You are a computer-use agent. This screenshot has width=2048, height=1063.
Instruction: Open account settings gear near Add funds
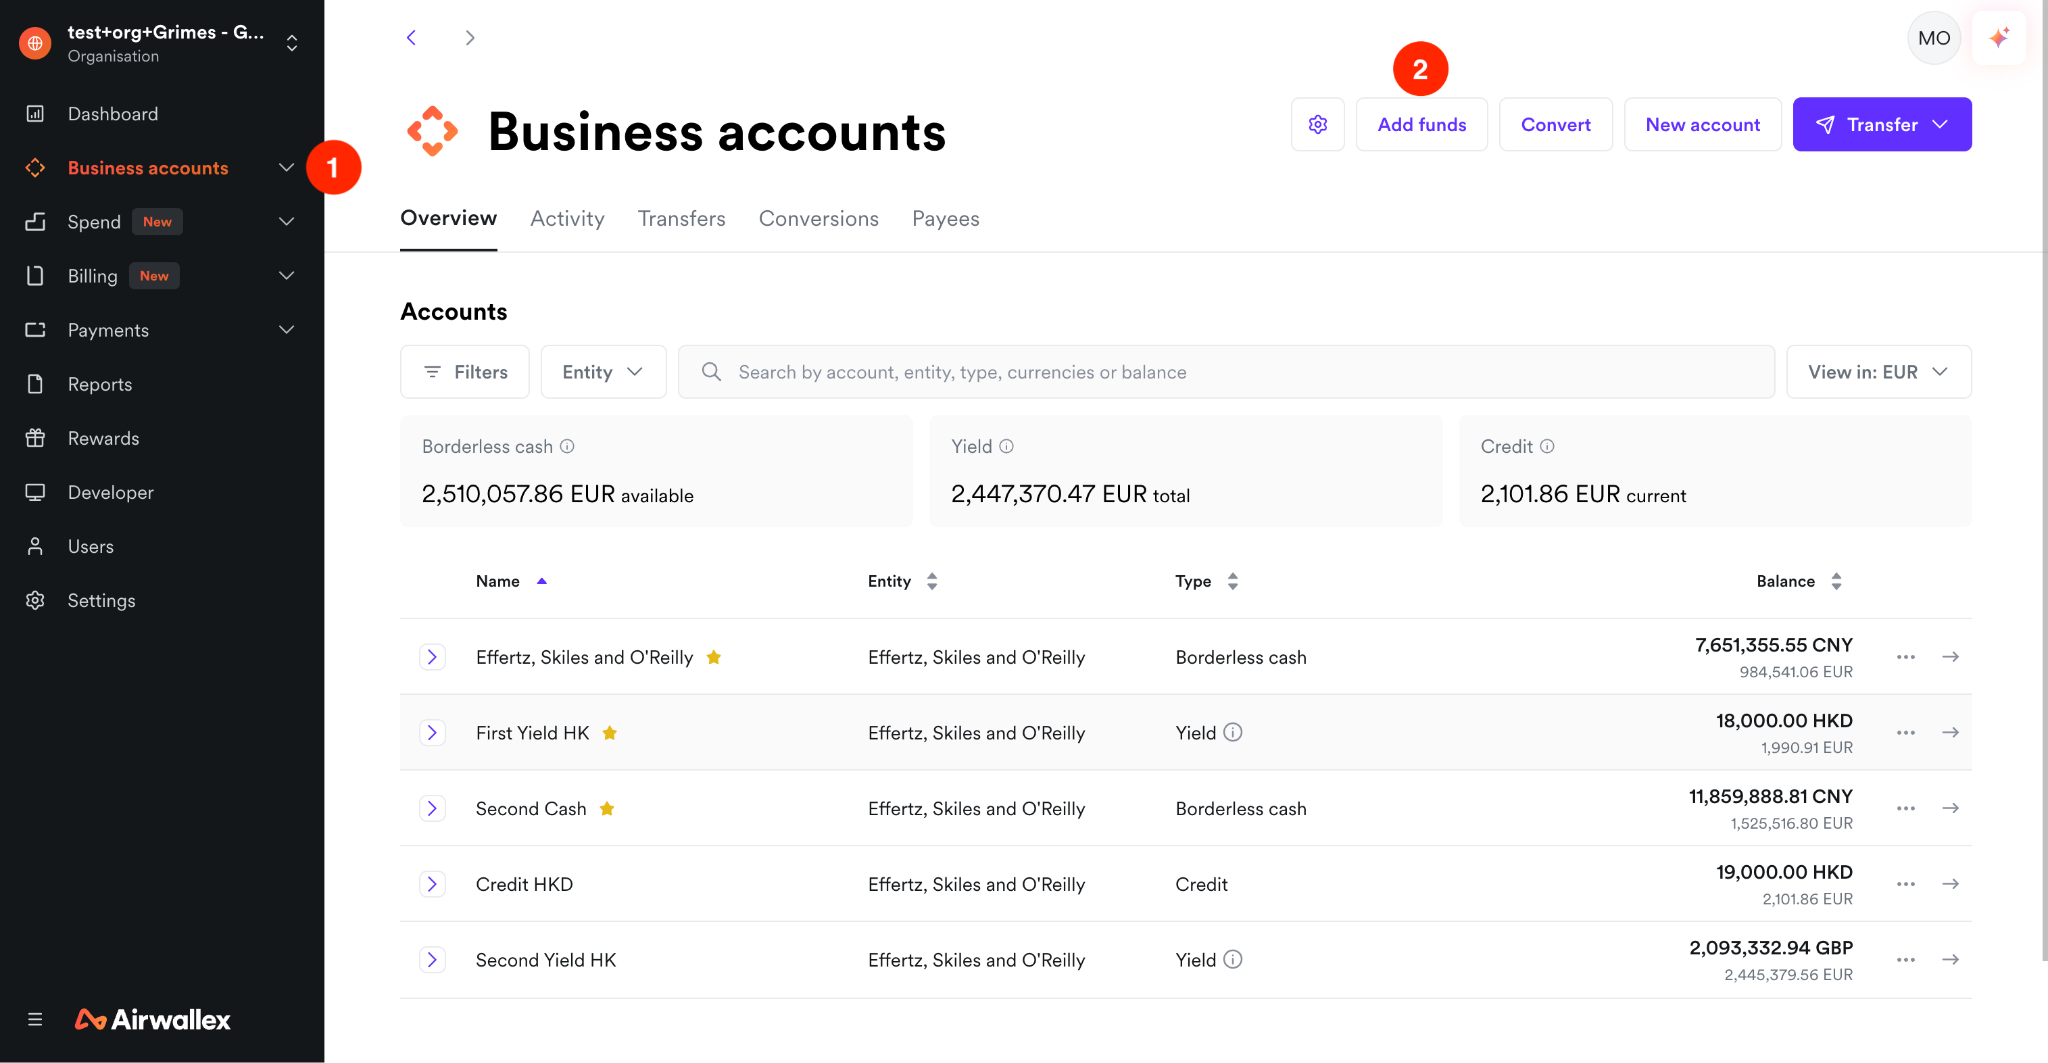coord(1318,124)
